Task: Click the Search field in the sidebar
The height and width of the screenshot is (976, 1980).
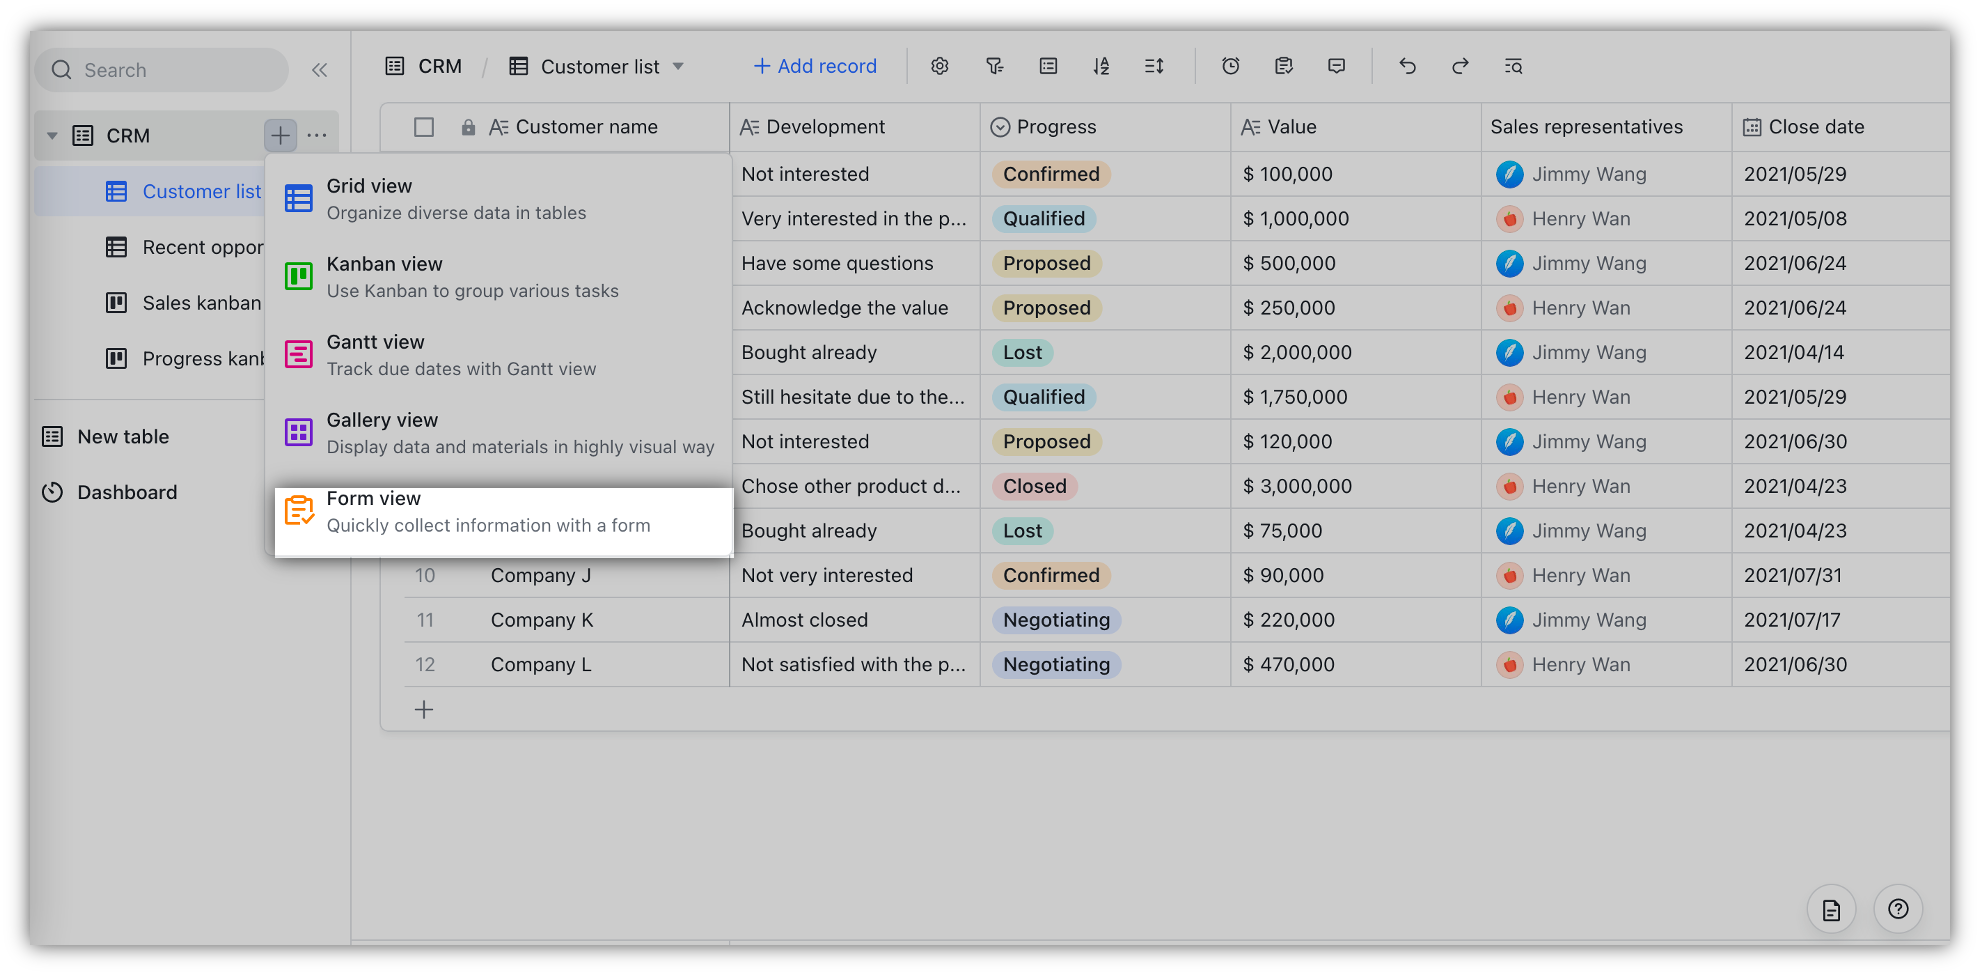Action: [x=160, y=70]
